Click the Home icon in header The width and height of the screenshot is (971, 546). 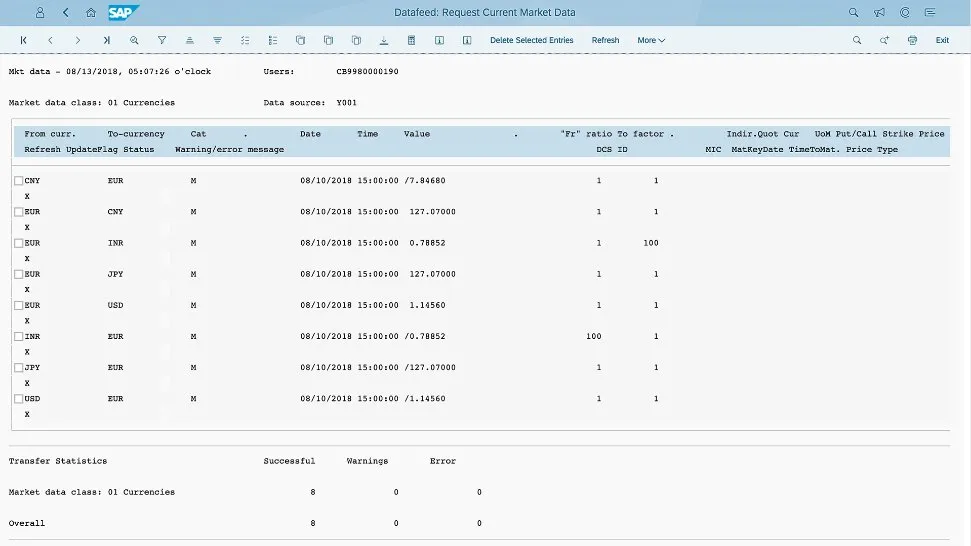coord(91,13)
